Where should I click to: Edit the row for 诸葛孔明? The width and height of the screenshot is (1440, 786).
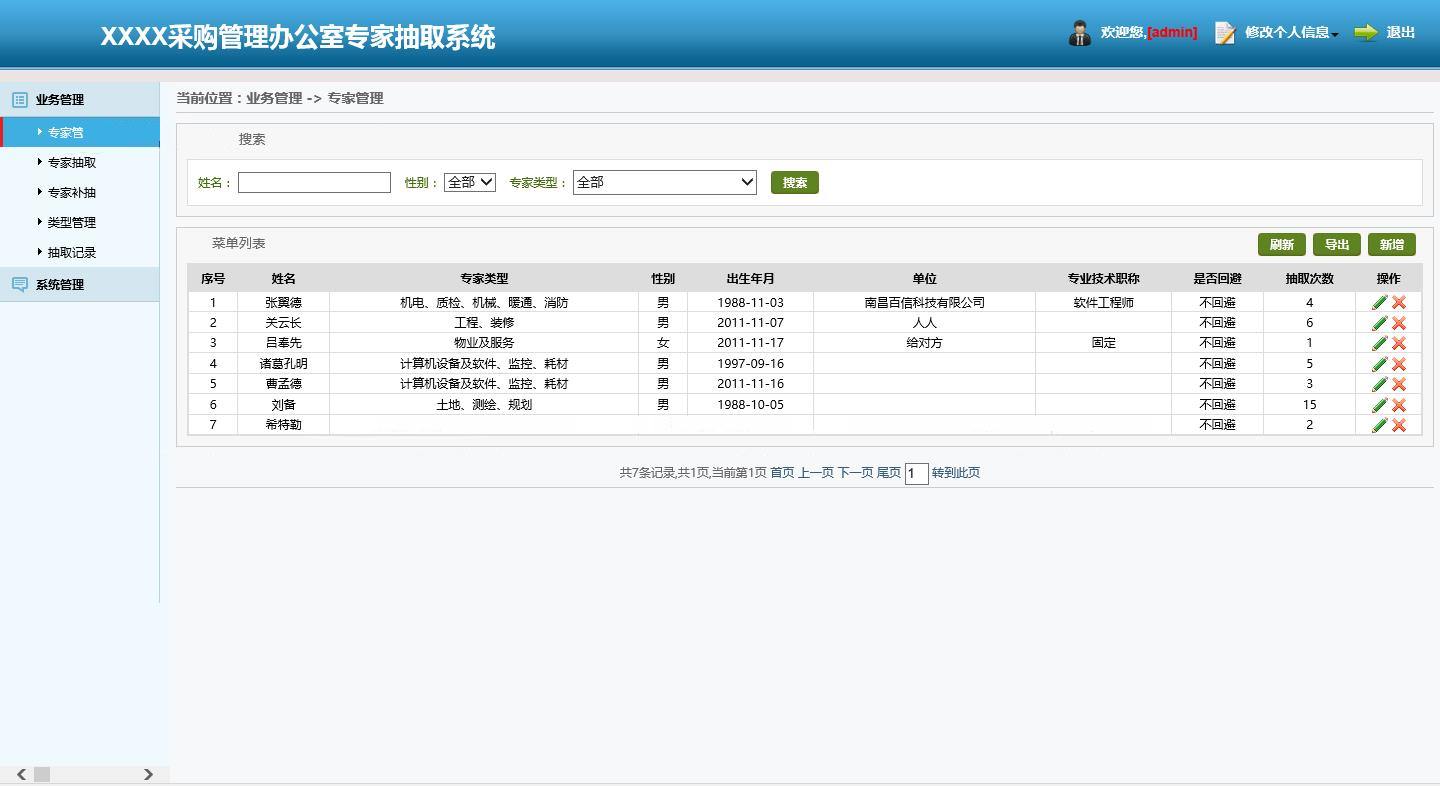[x=1380, y=364]
